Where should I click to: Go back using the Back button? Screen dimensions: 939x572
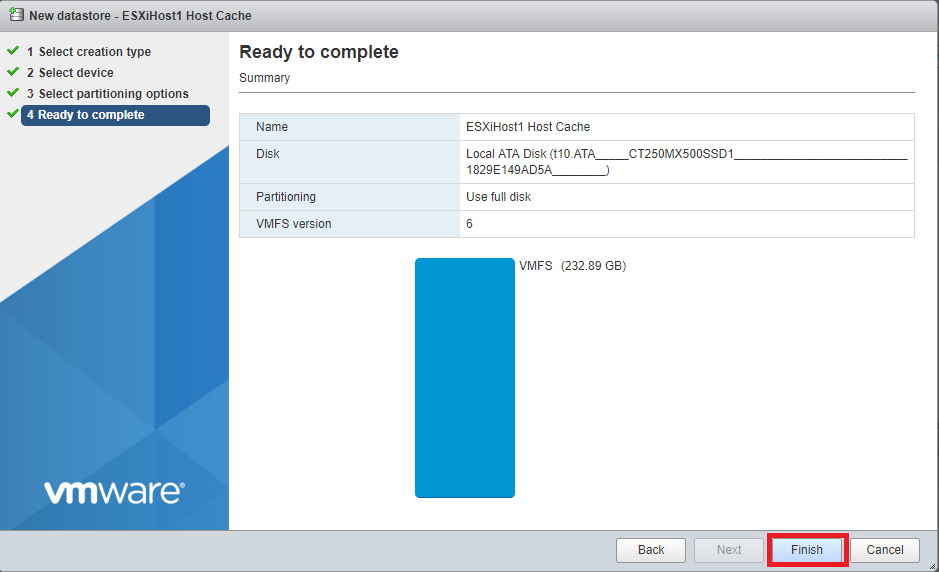pos(651,550)
